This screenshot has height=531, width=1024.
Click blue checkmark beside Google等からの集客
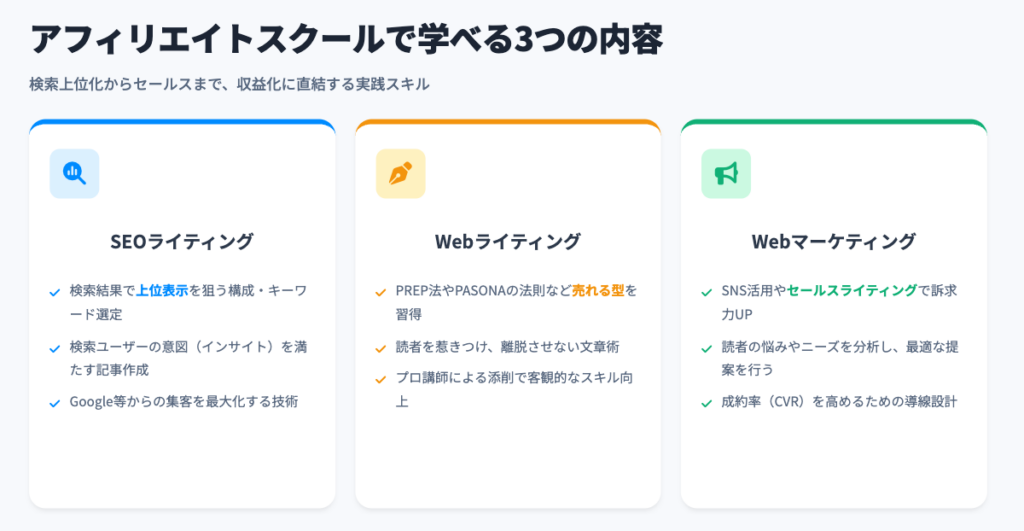(x=55, y=404)
